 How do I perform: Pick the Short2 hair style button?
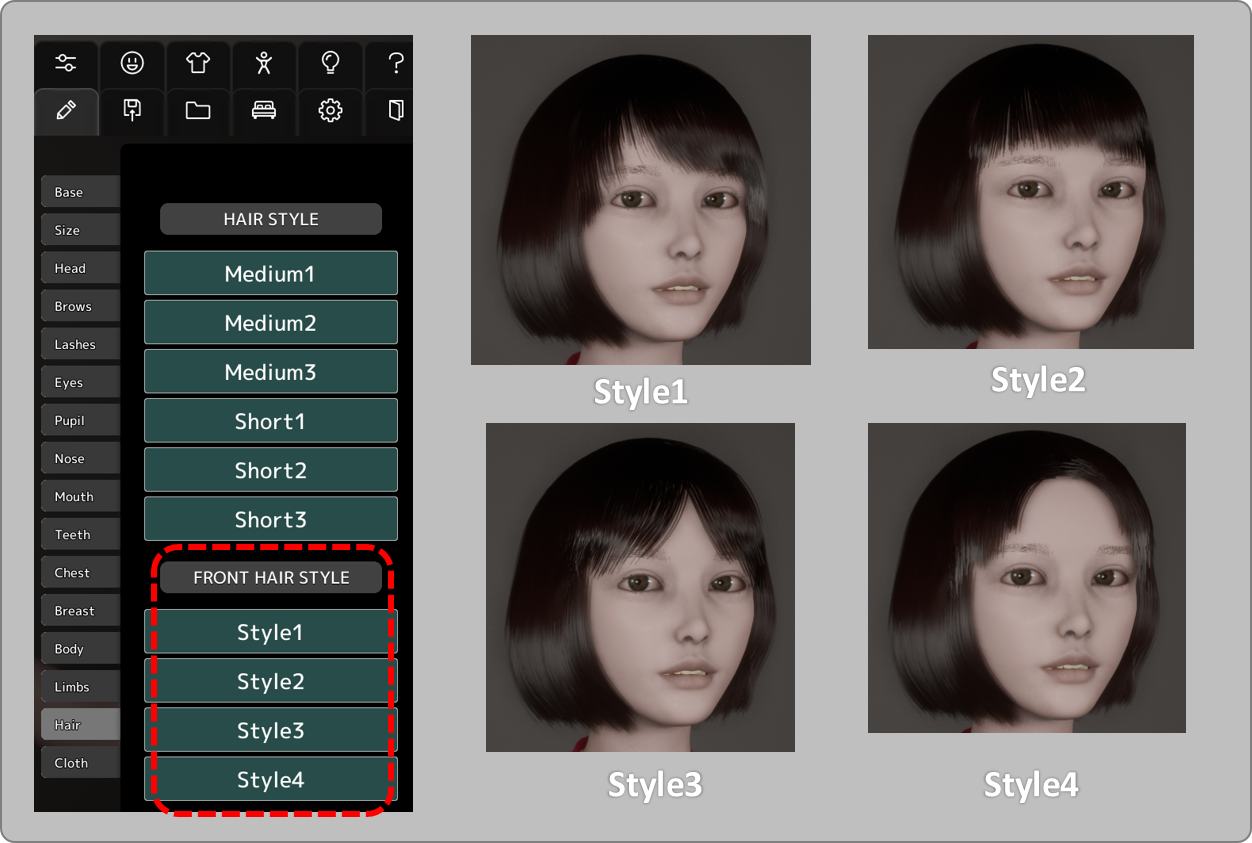271,470
